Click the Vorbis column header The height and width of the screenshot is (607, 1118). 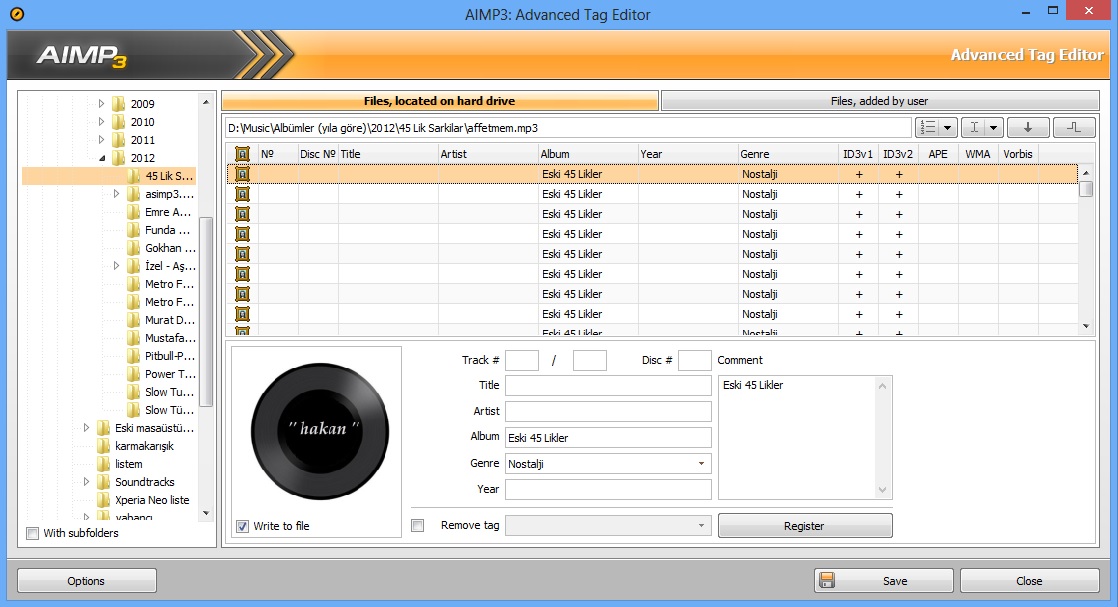point(1018,154)
